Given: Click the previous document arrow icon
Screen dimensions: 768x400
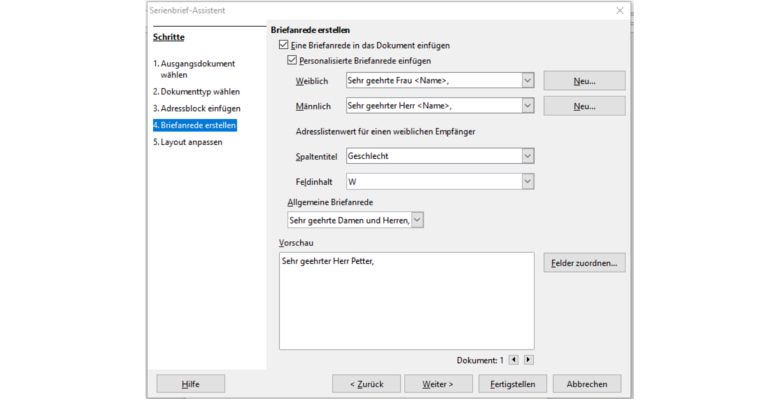Looking at the screenshot, I should pyautogui.click(x=514, y=359).
